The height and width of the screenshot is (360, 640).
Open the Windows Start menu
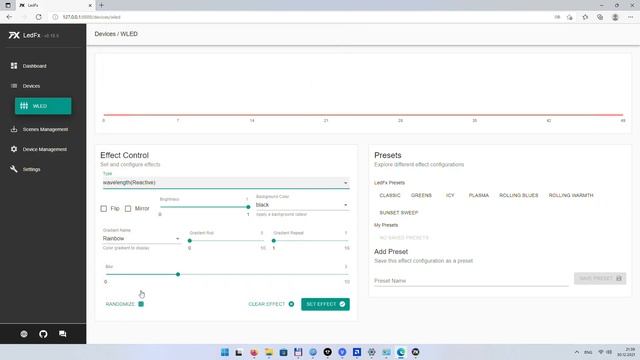point(224,352)
